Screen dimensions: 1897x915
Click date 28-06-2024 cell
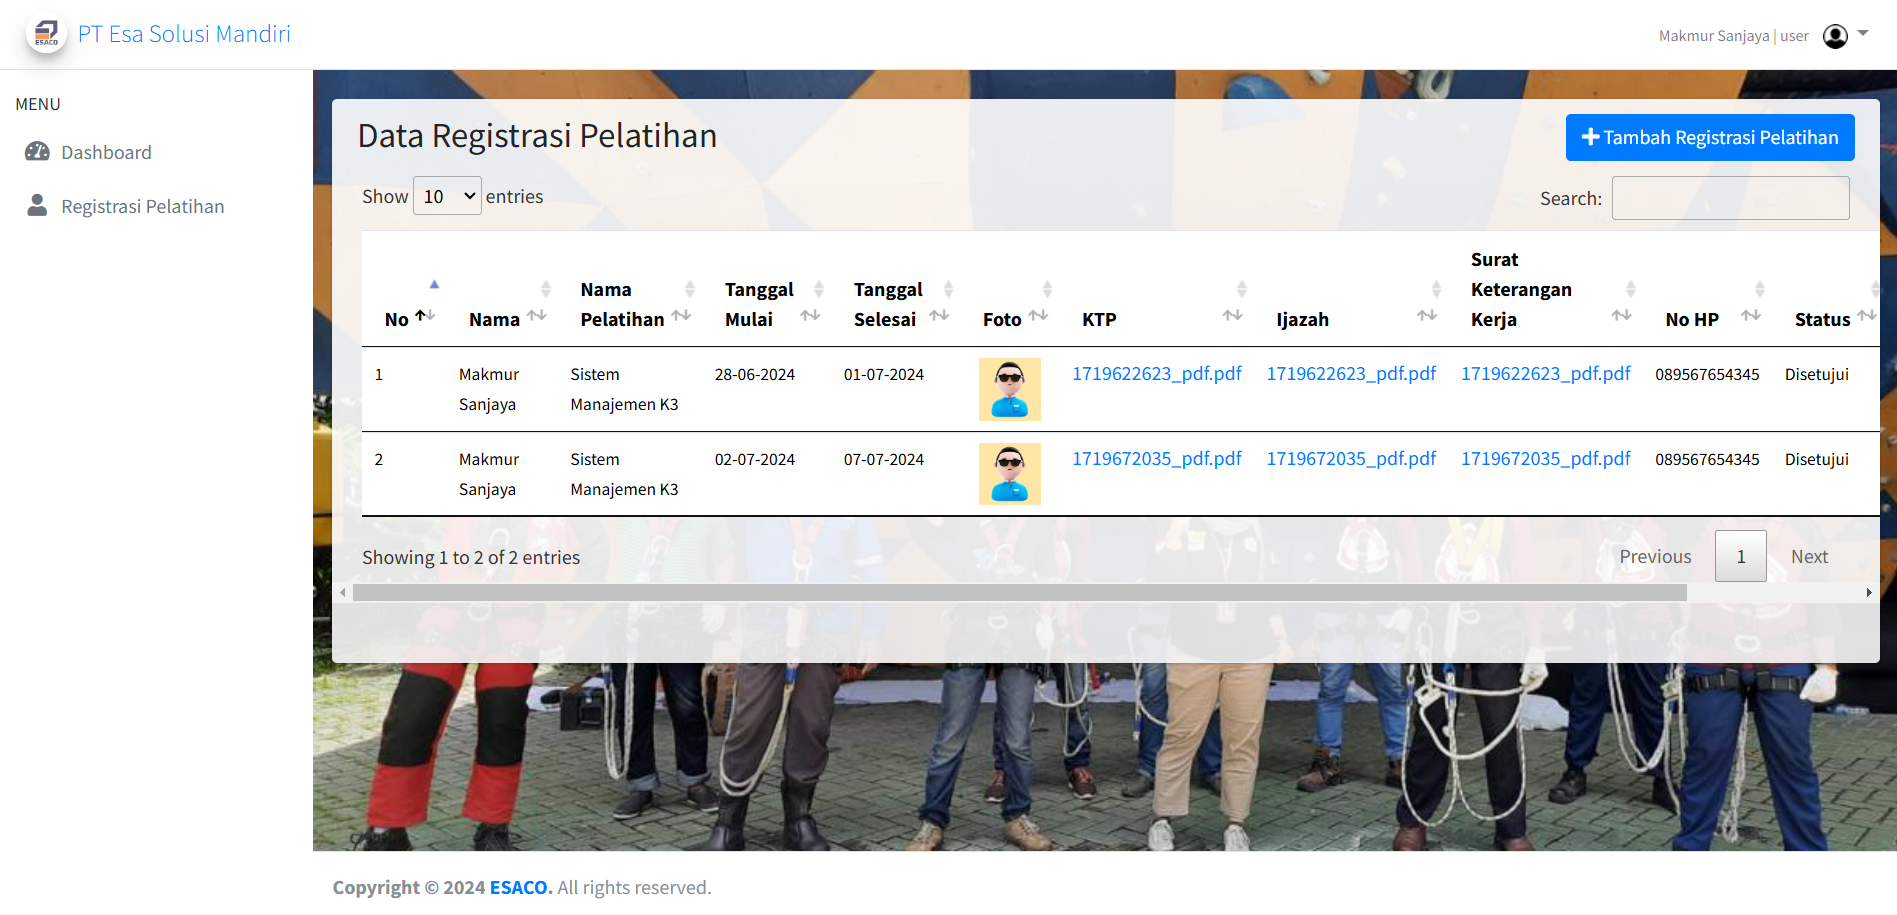(755, 374)
